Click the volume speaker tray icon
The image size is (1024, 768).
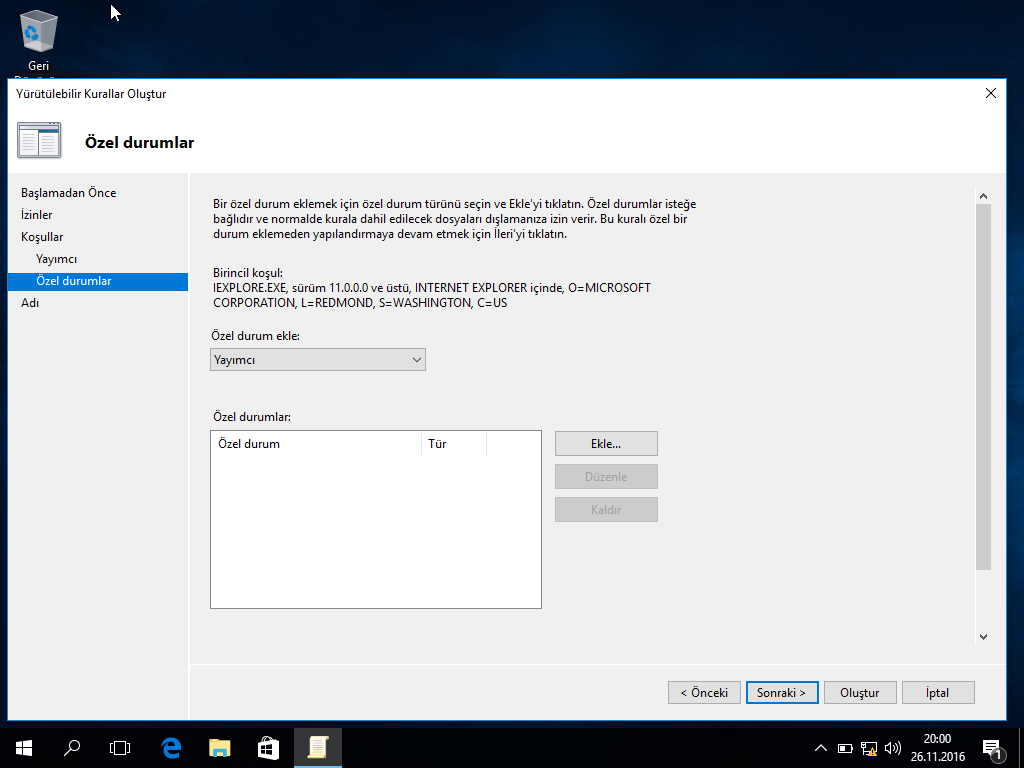(892, 748)
